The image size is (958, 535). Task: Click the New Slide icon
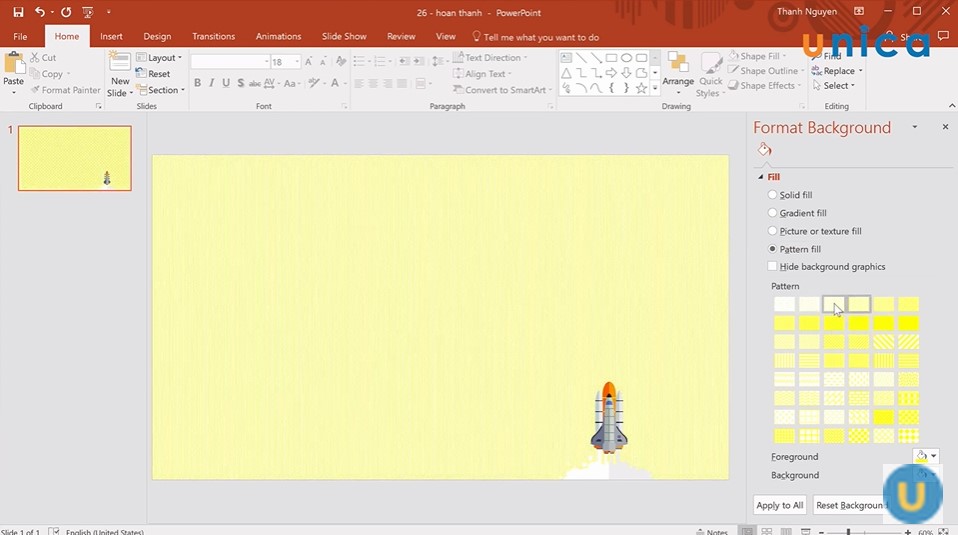[119, 67]
